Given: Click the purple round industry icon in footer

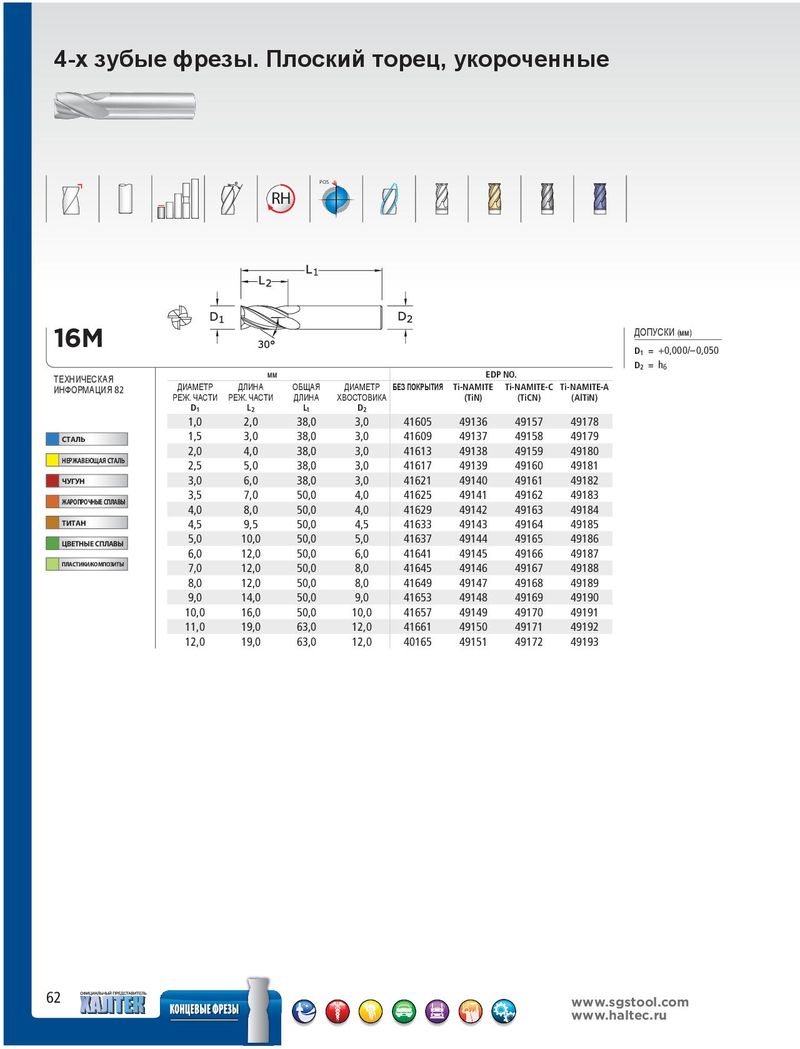Looking at the screenshot, I should point(437,1011).
